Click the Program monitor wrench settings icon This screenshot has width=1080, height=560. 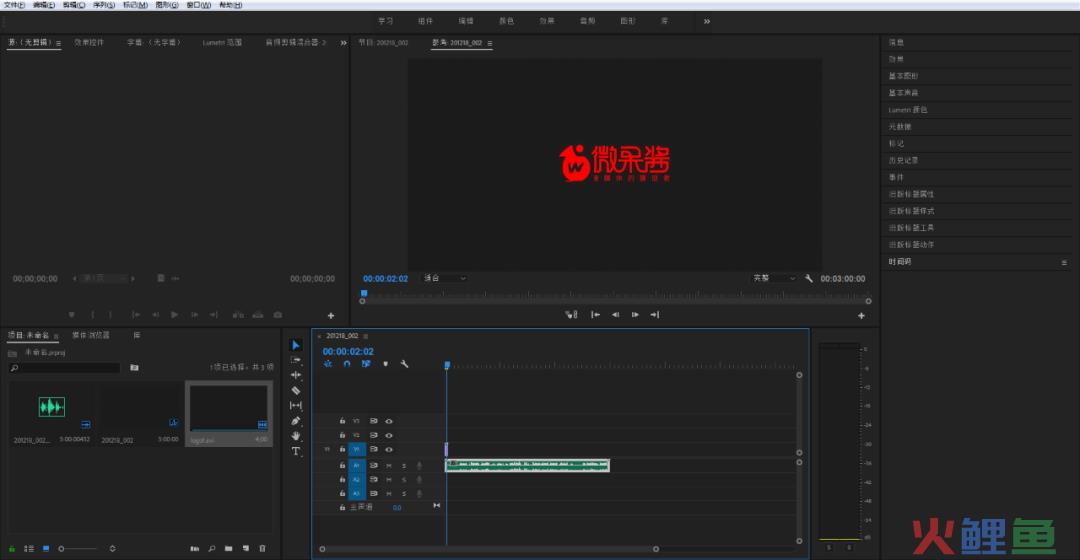809,278
